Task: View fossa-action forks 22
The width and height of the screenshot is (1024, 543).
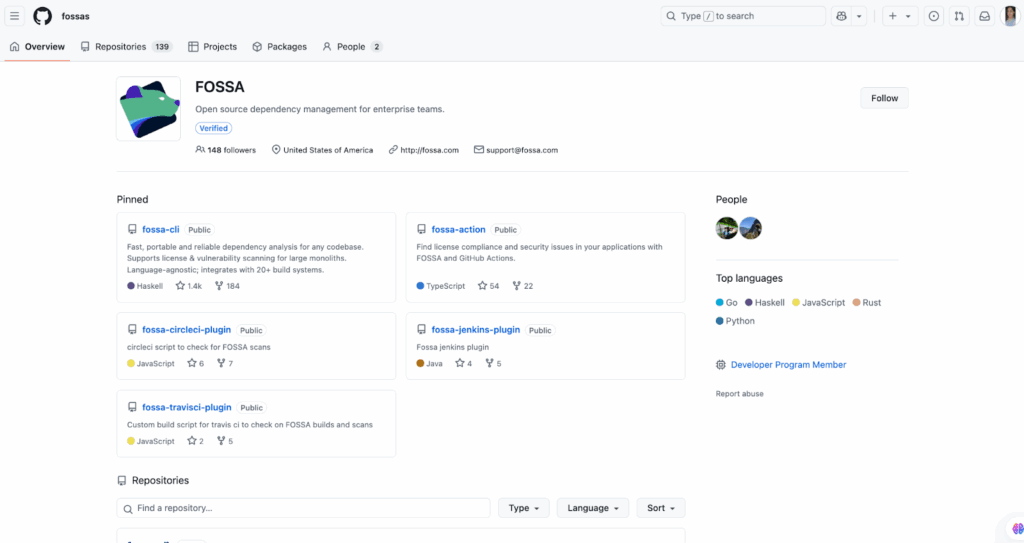Action: tap(522, 286)
